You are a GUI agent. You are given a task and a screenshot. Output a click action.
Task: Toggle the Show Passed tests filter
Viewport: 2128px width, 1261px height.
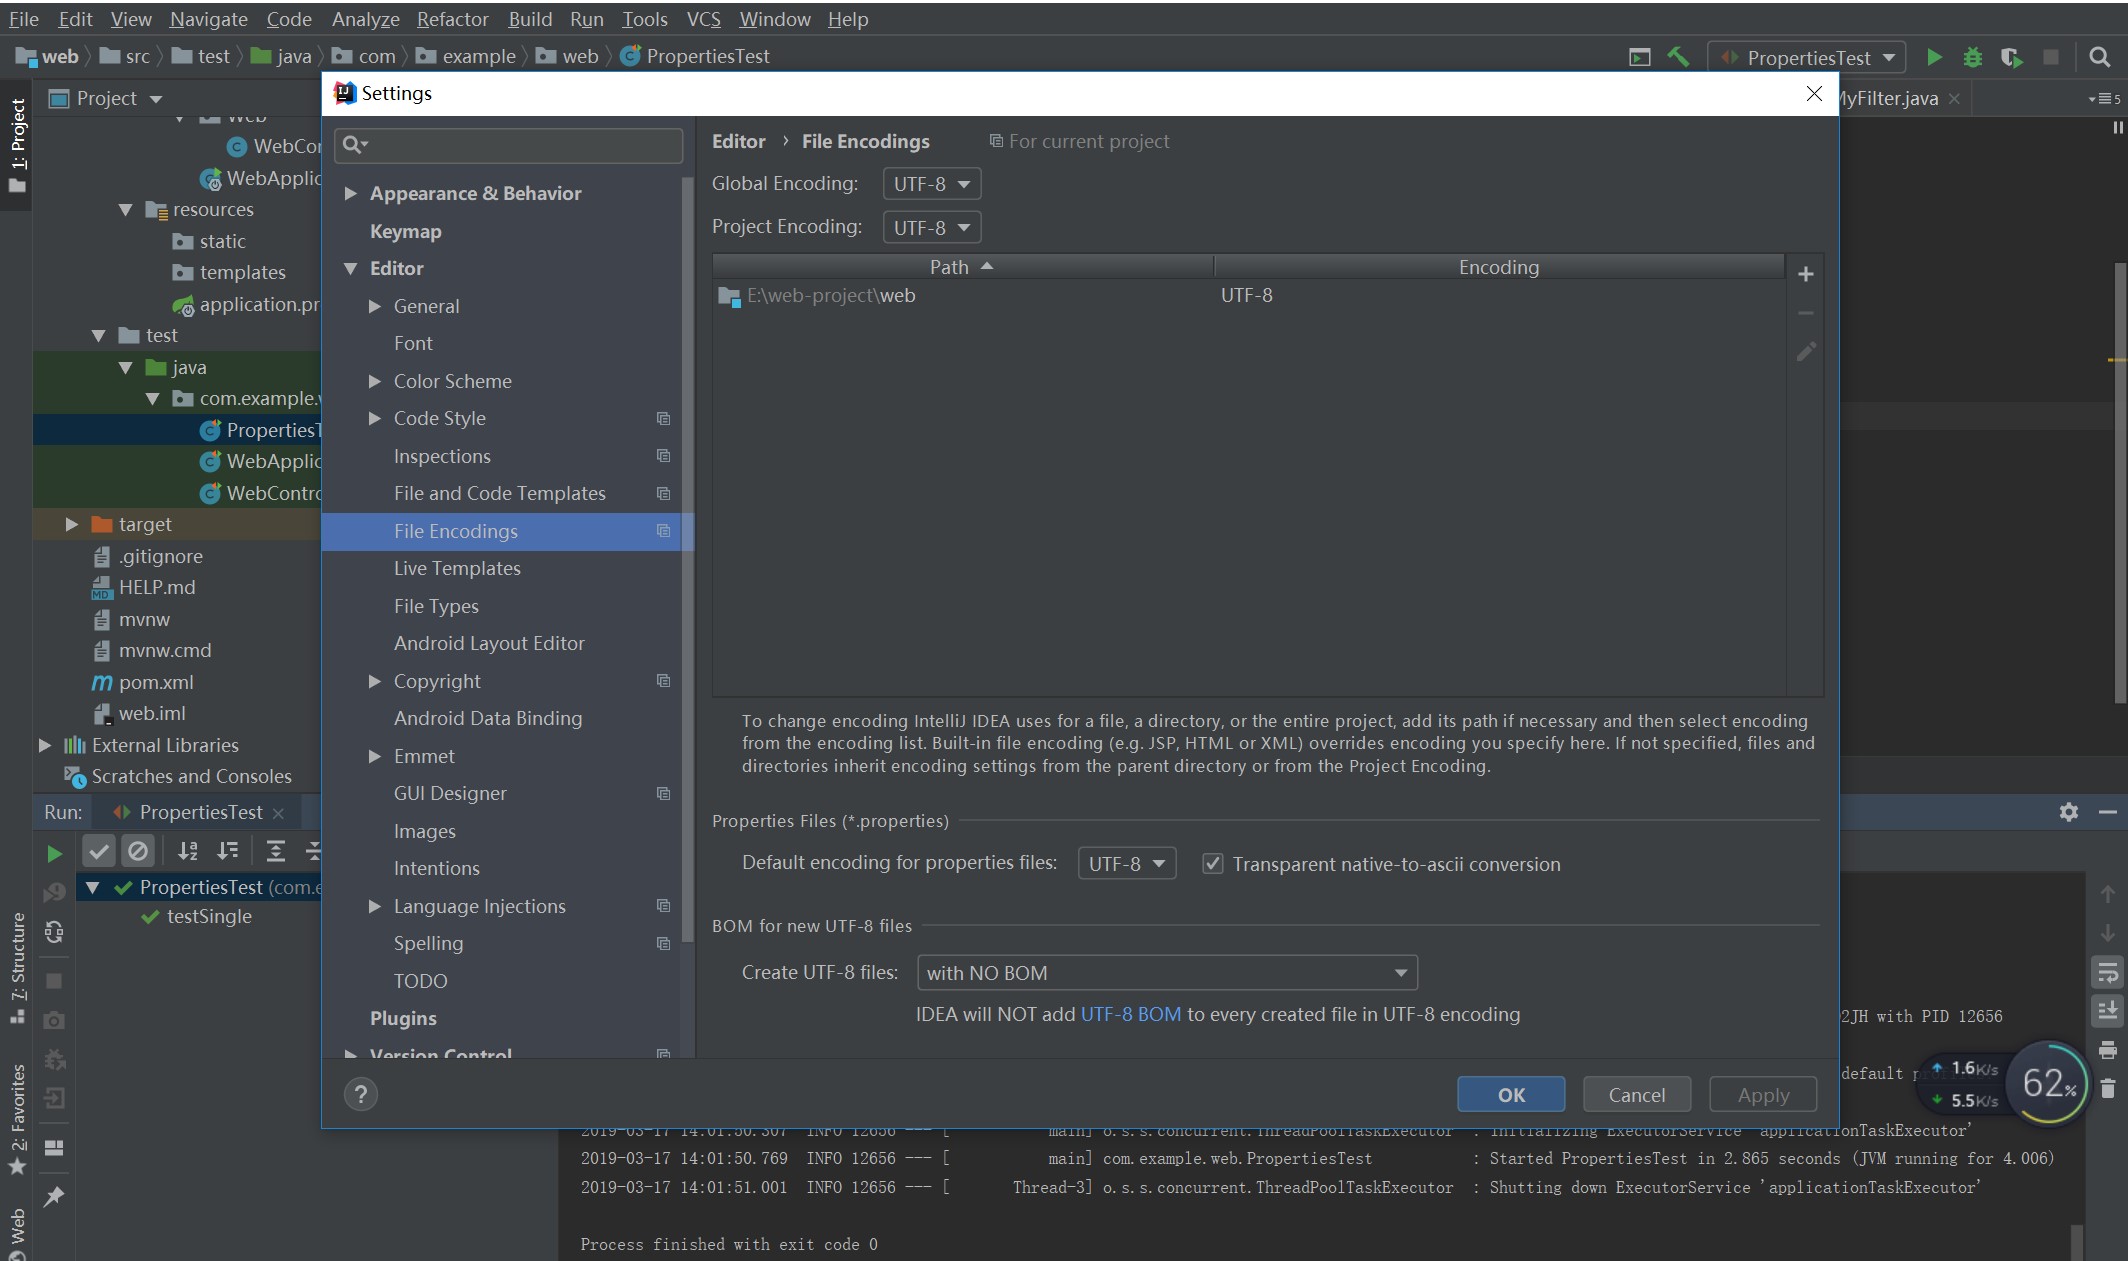click(99, 851)
